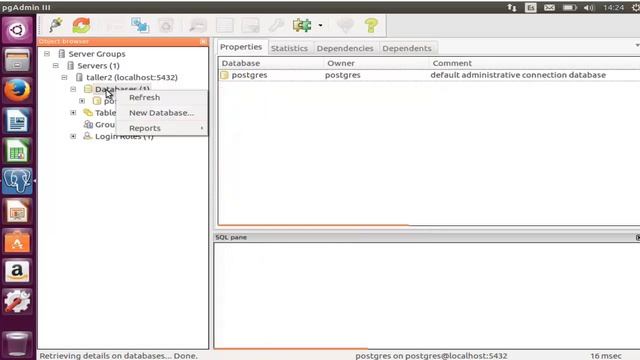Open System Settings from the launcher
This screenshot has height=360, width=640.
tap(17, 302)
